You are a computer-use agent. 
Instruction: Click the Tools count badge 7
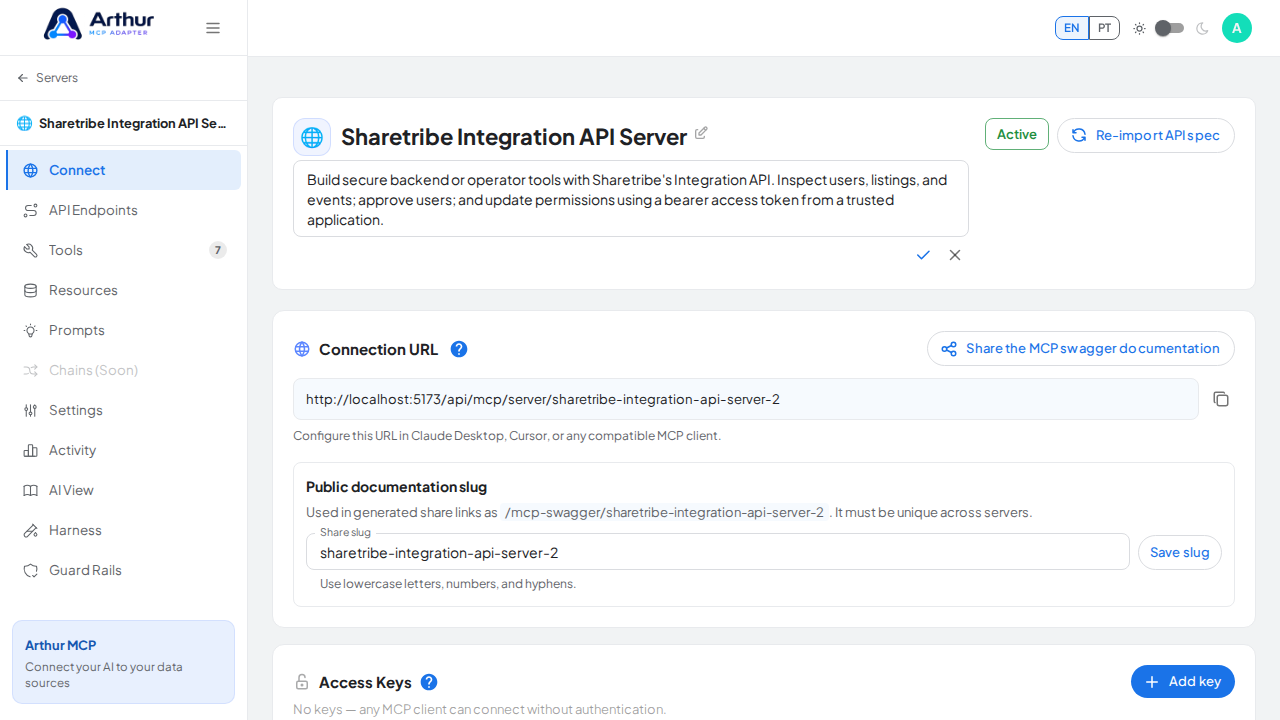pos(218,250)
